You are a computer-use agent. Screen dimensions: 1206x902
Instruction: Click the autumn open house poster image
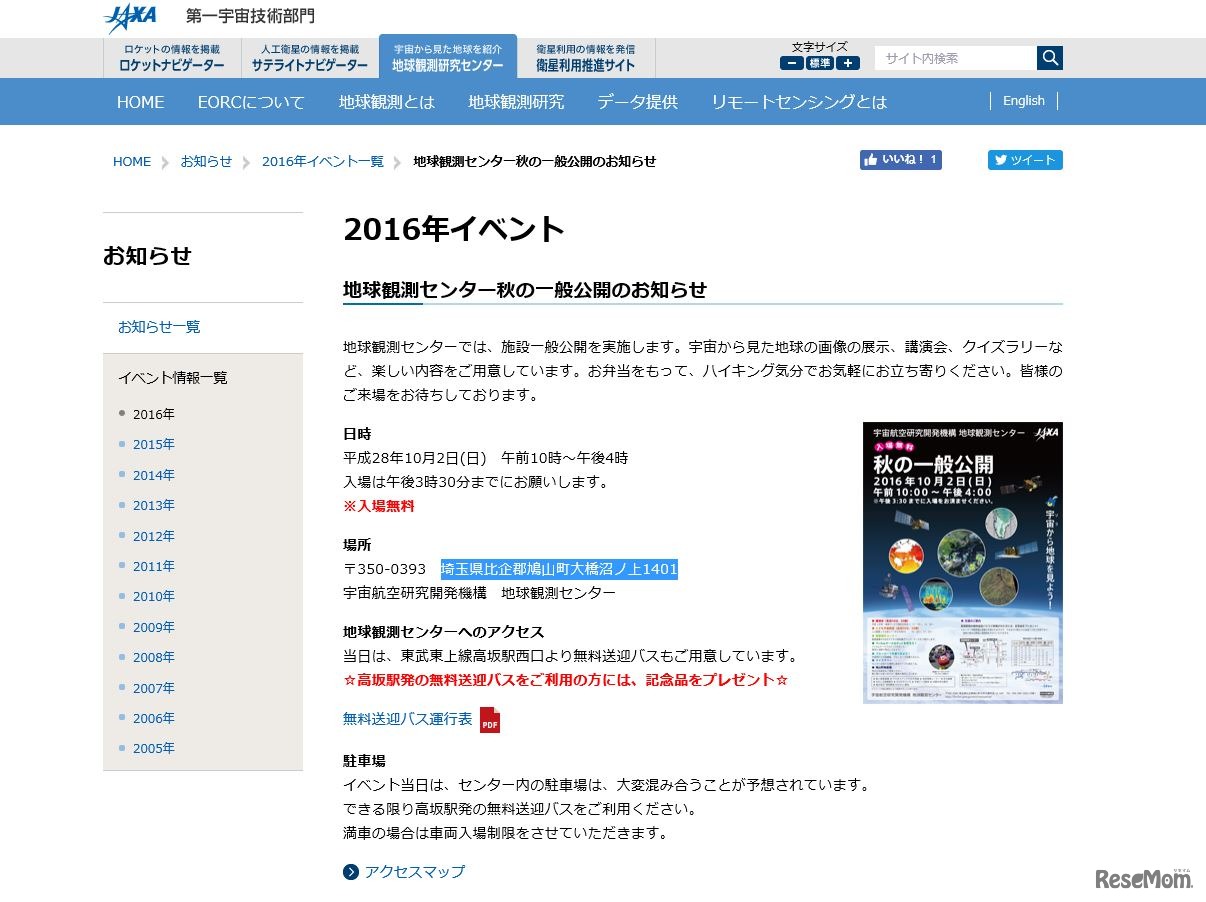pos(963,563)
